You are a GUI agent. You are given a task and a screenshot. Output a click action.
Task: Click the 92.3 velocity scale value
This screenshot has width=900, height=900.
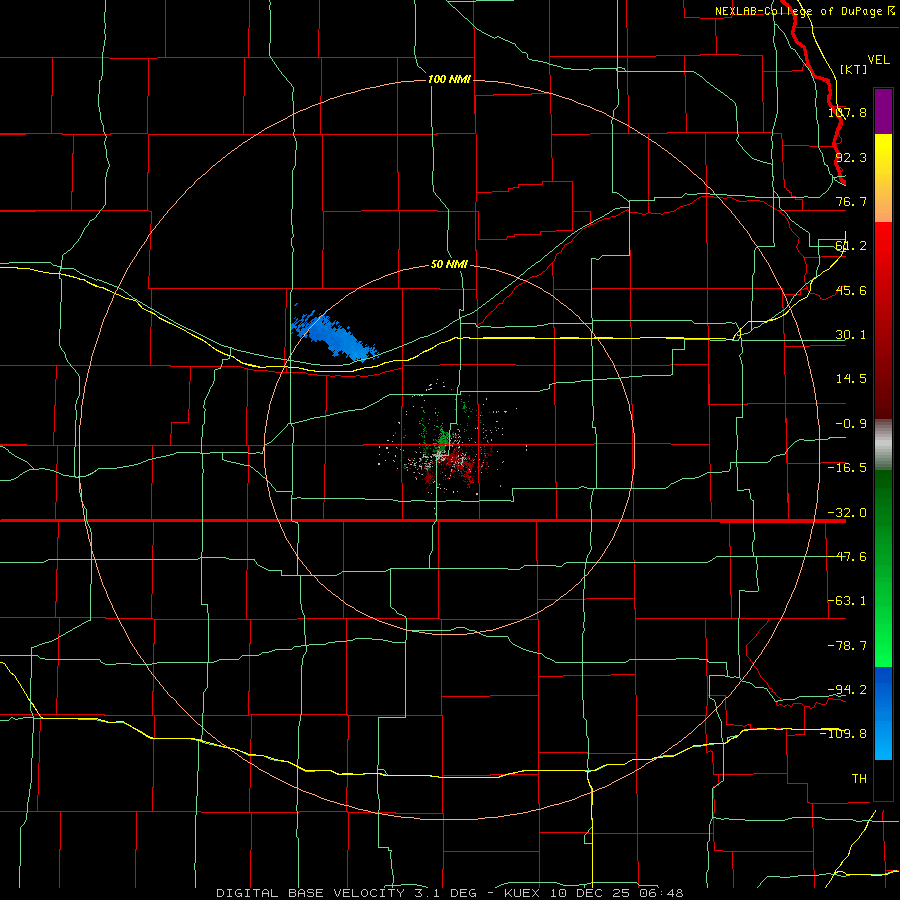[851, 157]
